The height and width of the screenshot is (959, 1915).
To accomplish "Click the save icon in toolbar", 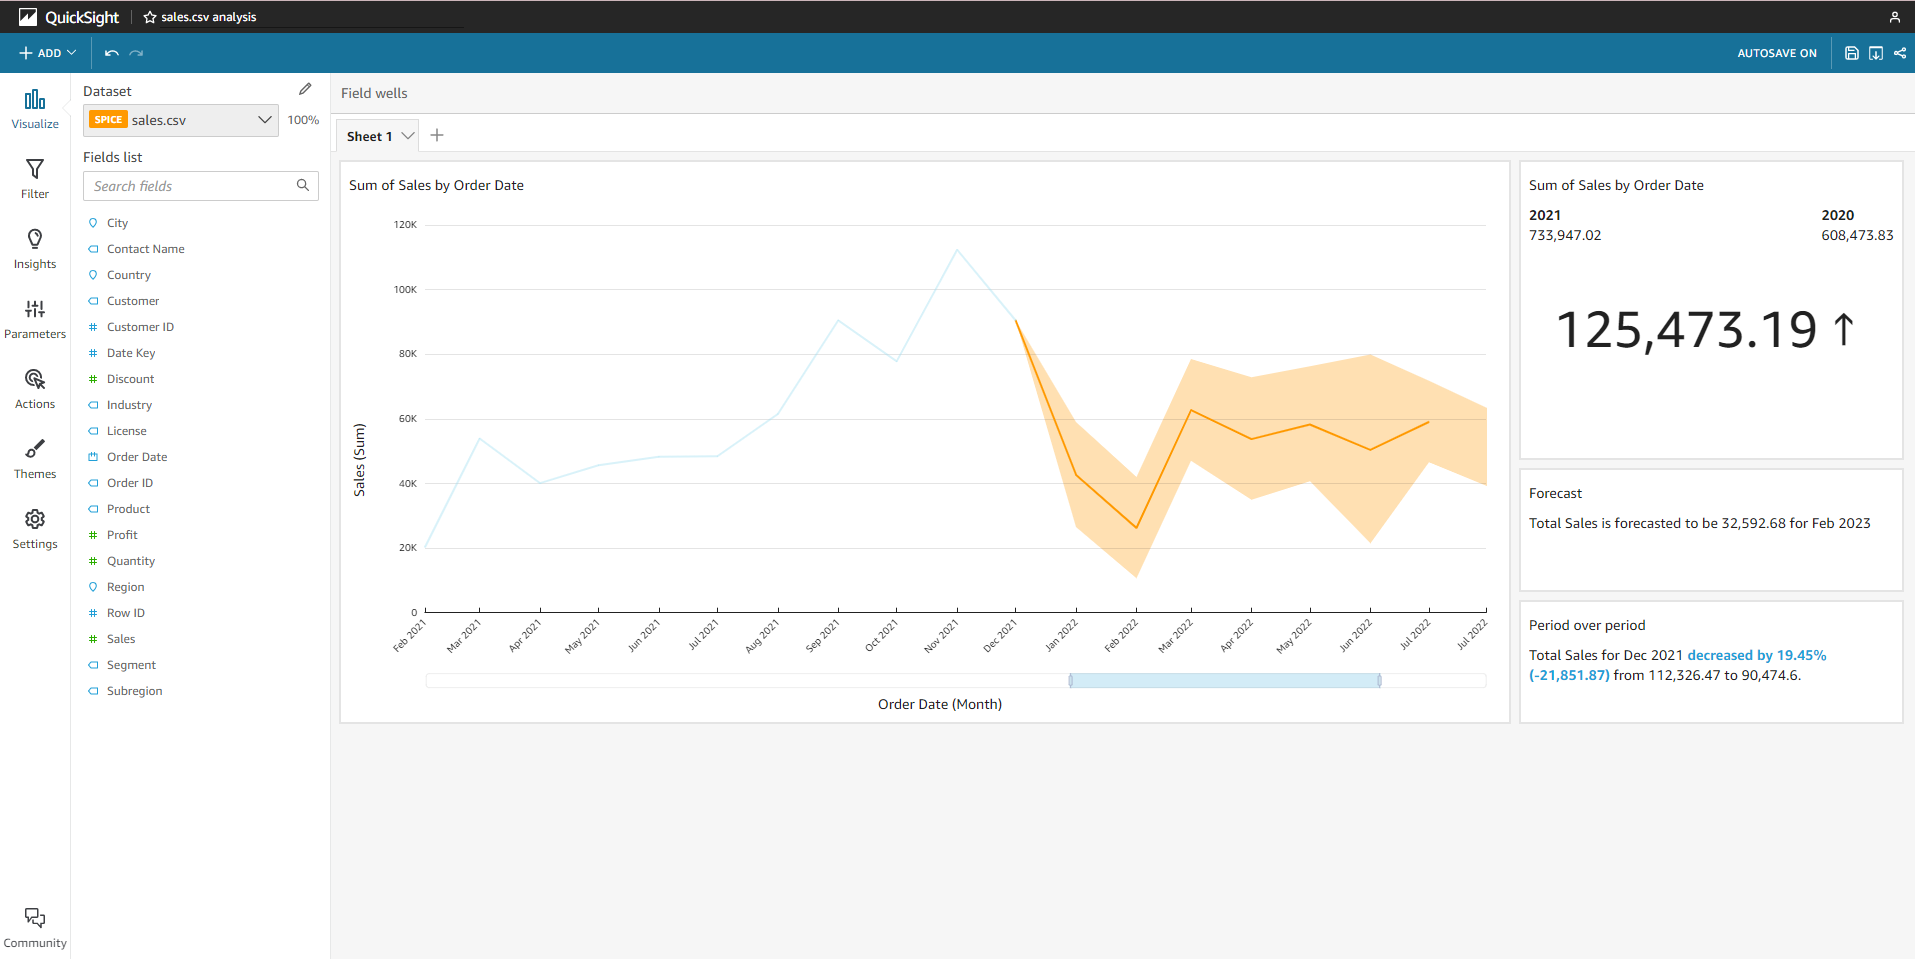I will pos(1852,53).
